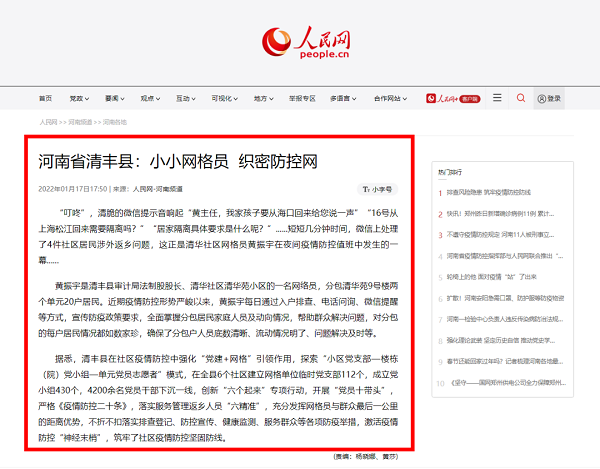The height and width of the screenshot is (469, 600).
Task: Expand the 可视化 navigation dropdown
Action: (x=223, y=98)
